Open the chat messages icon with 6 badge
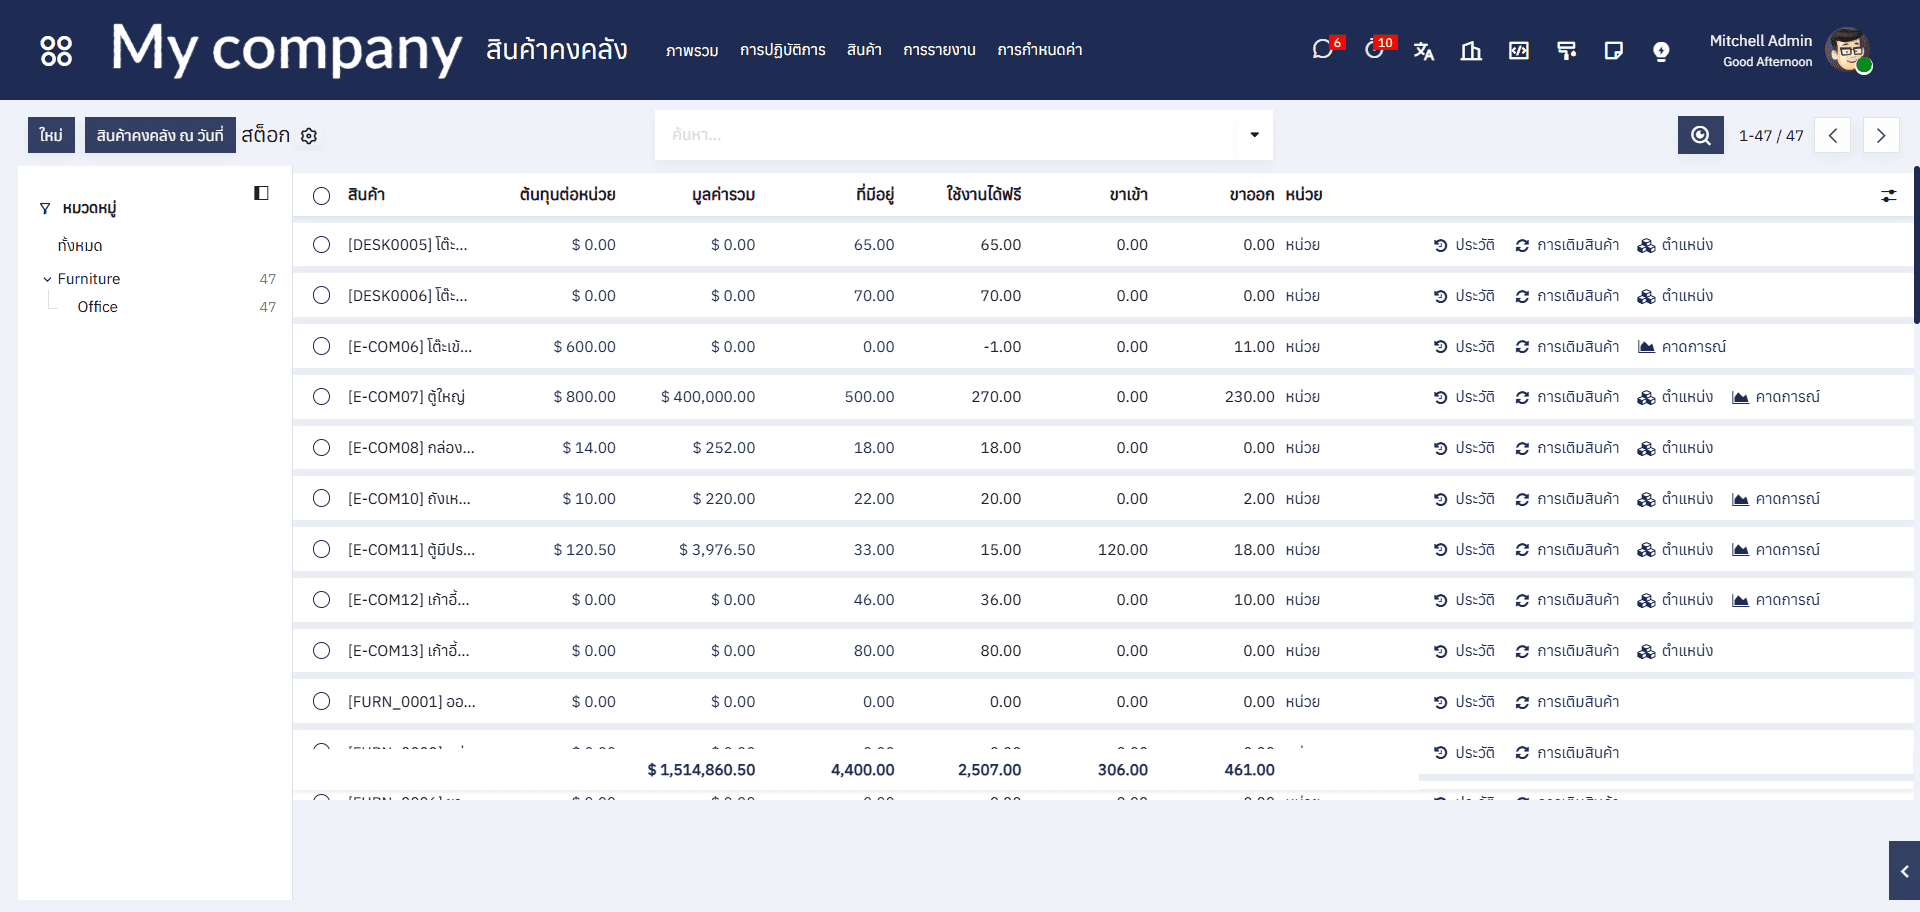The image size is (1920, 912). (x=1323, y=50)
